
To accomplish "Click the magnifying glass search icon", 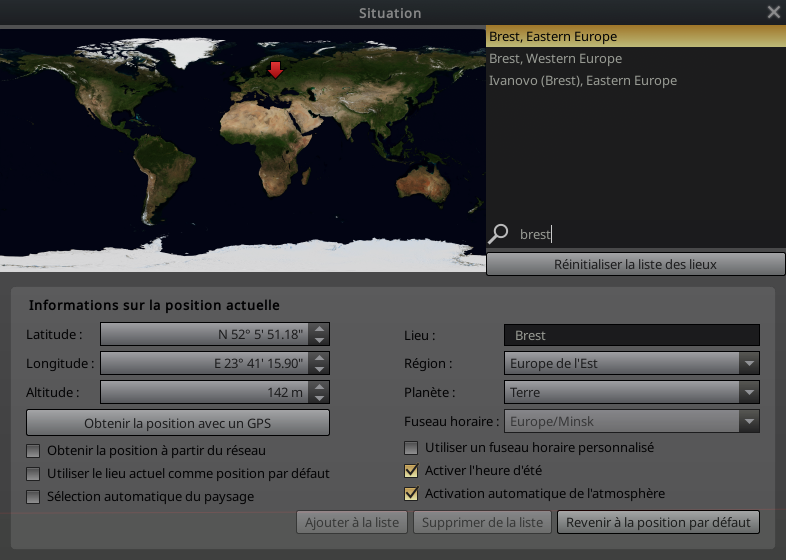I will (x=498, y=234).
